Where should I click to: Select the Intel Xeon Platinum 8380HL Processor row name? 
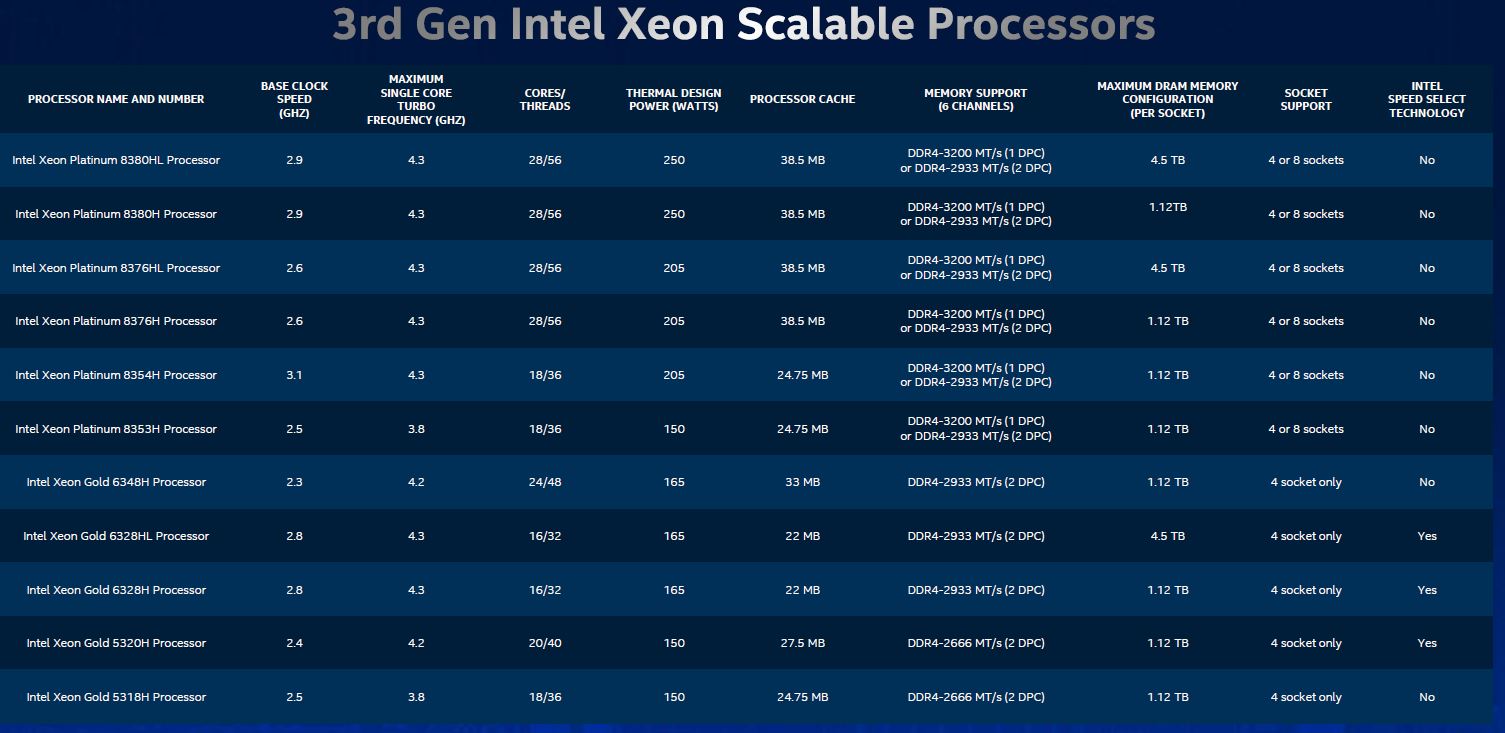tap(116, 160)
